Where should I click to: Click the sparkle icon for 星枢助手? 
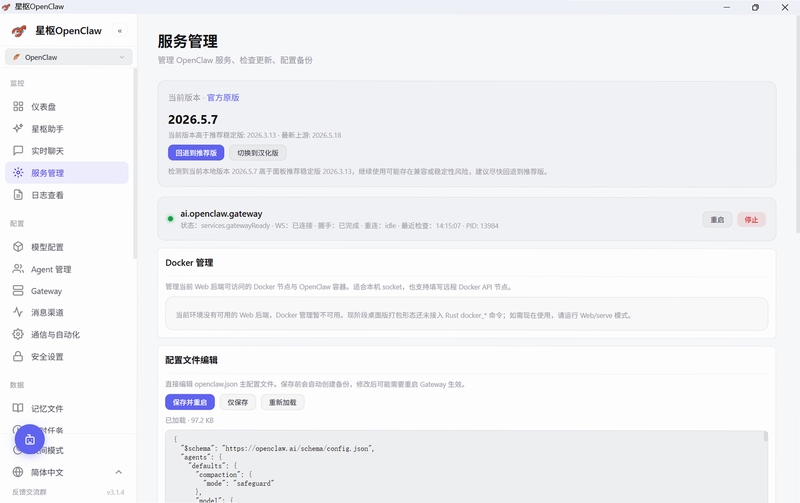pyautogui.click(x=18, y=128)
